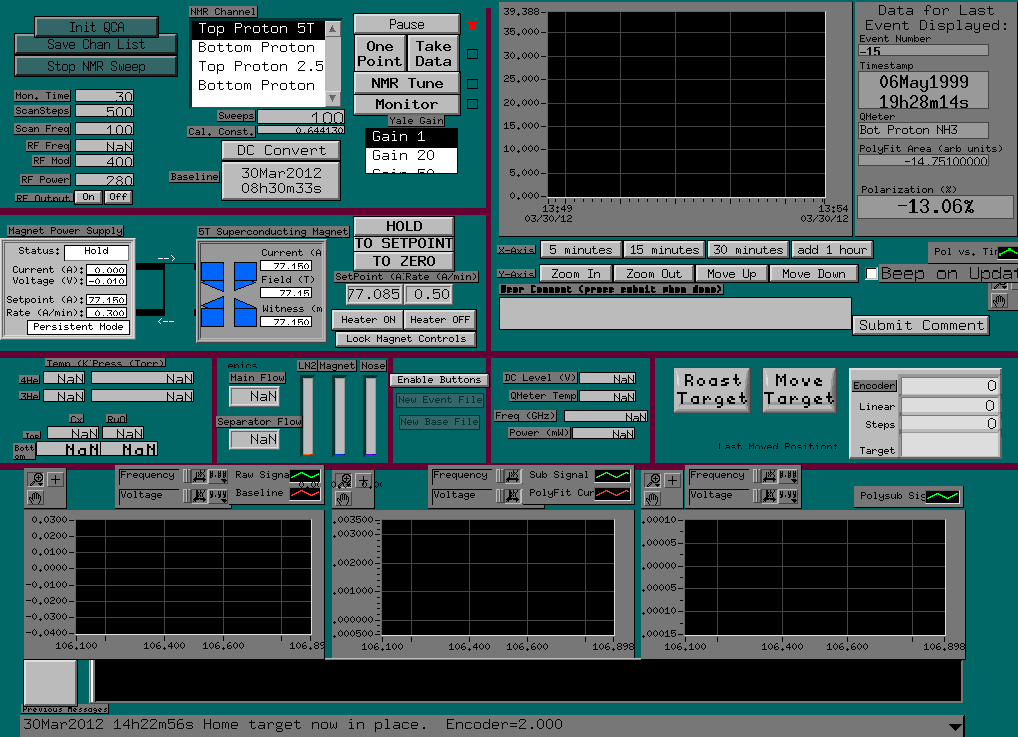This screenshot has height=737, width=1018.
Task: Select Gain 1 in Yale Gain list
Action: point(412,137)
